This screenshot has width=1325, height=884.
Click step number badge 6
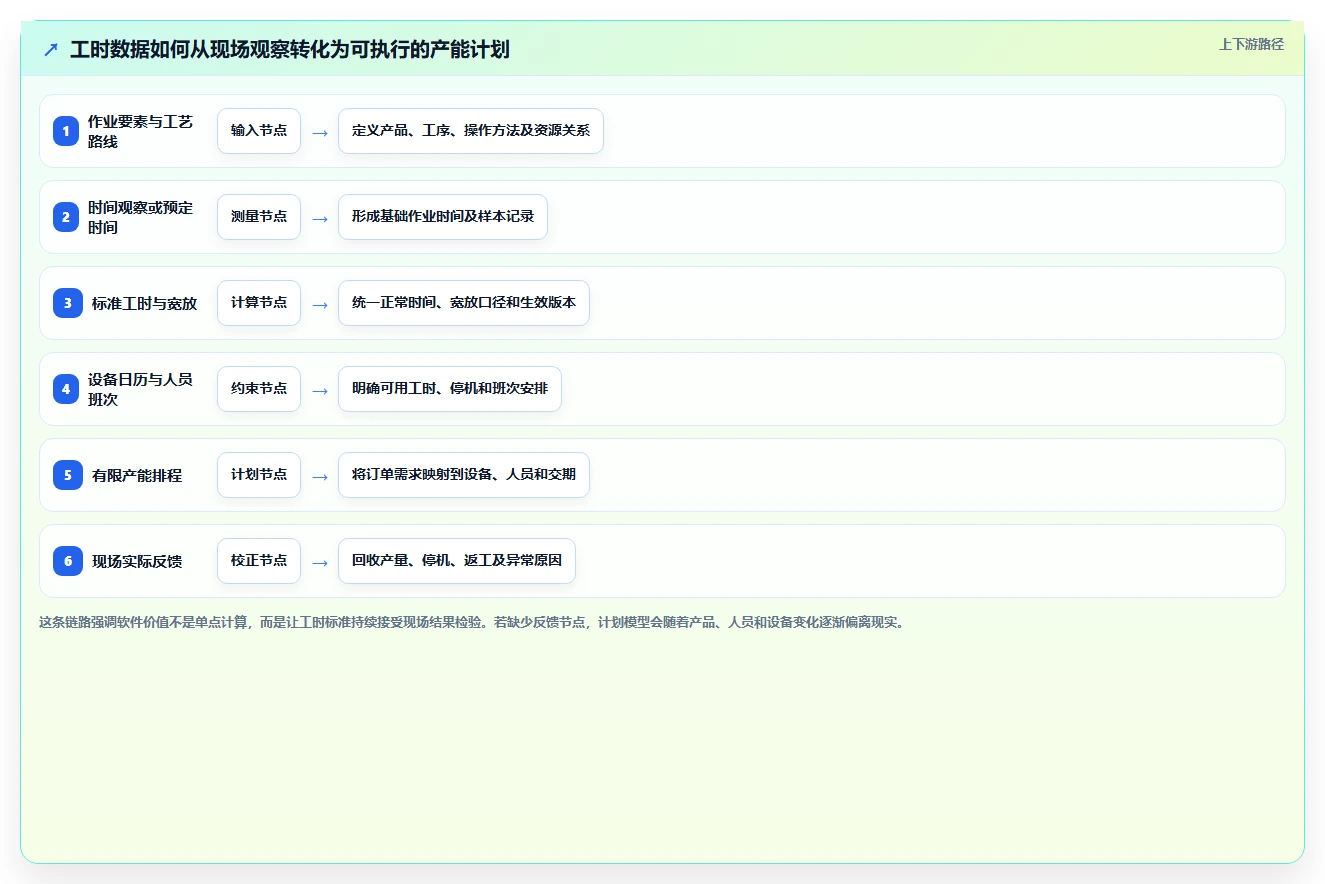[68, 561]
